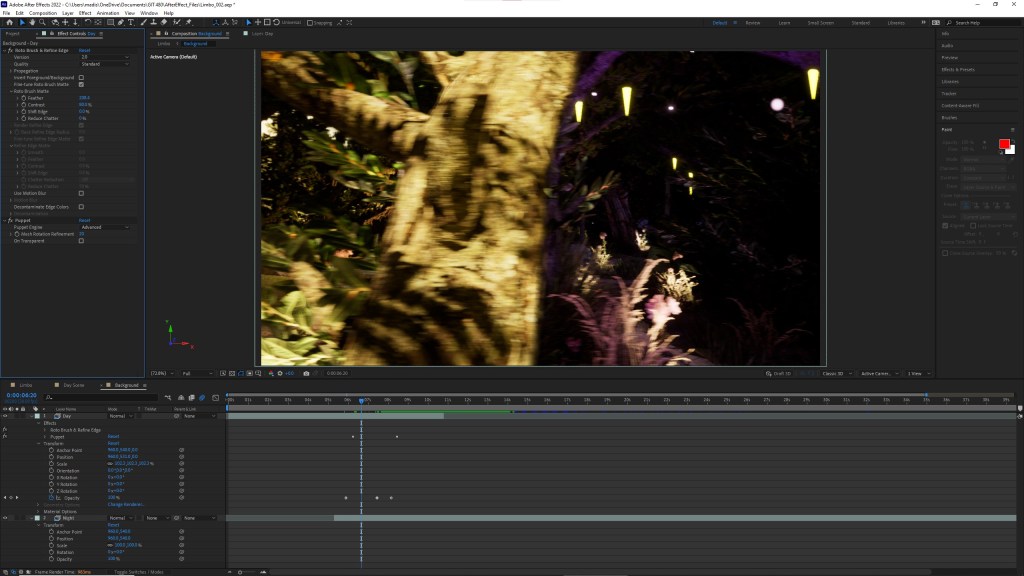
Task: Click Reset next to Roto Brush effect
Action: click(x=85, y=50)
